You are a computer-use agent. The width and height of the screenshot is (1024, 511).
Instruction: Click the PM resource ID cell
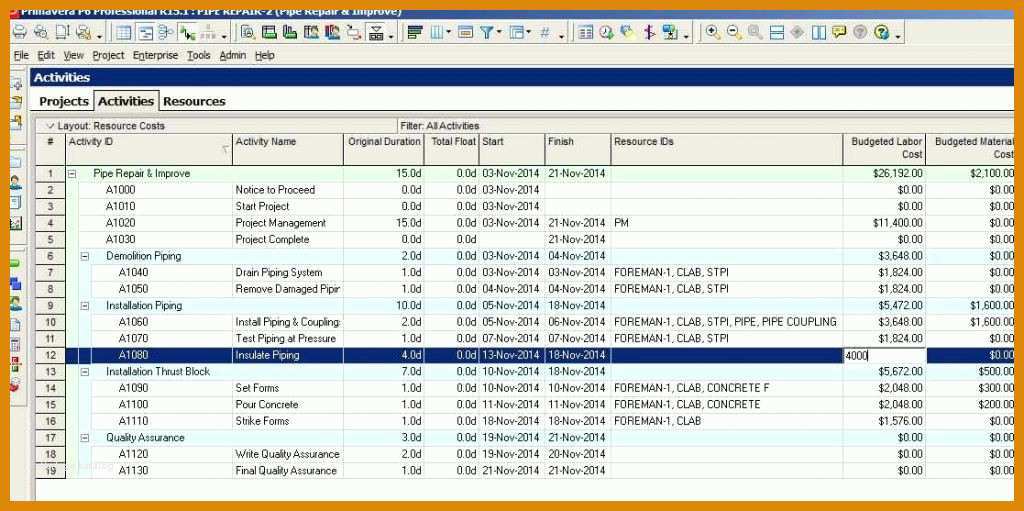[727, 223]
